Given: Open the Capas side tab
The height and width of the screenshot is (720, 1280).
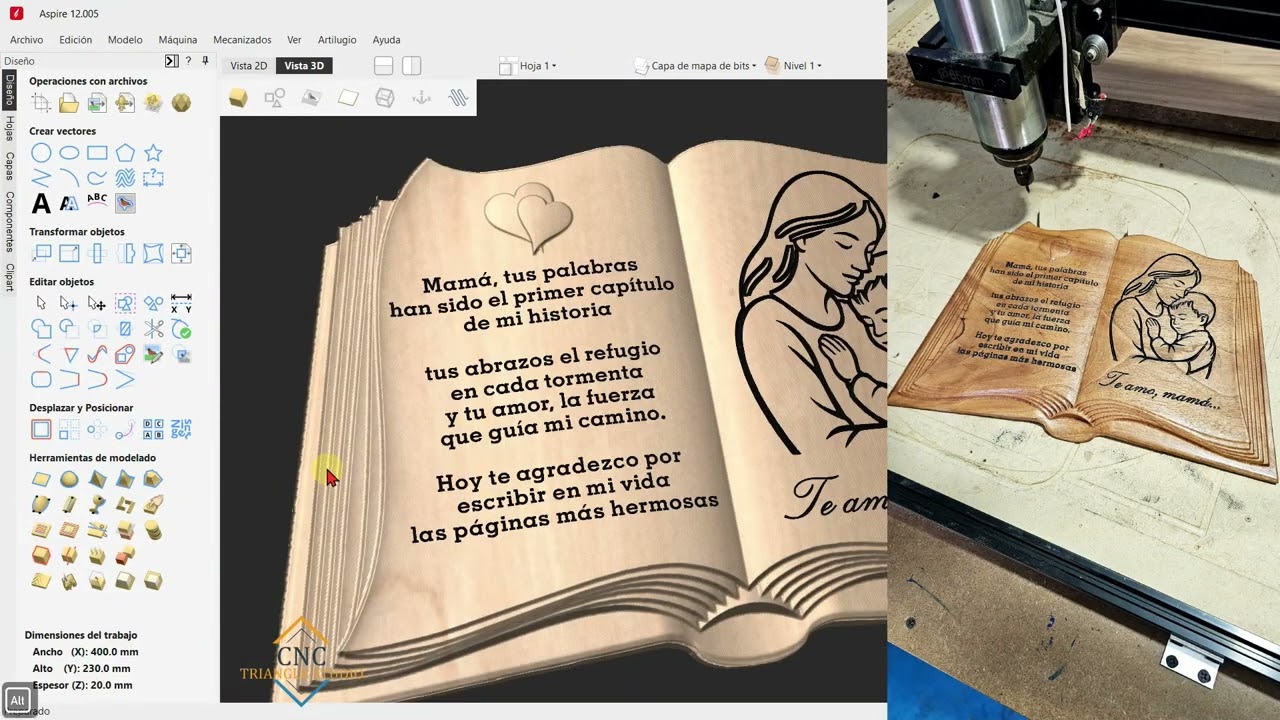Looking at the screenshot, I should pyautogui.click(x=9, y=166).
